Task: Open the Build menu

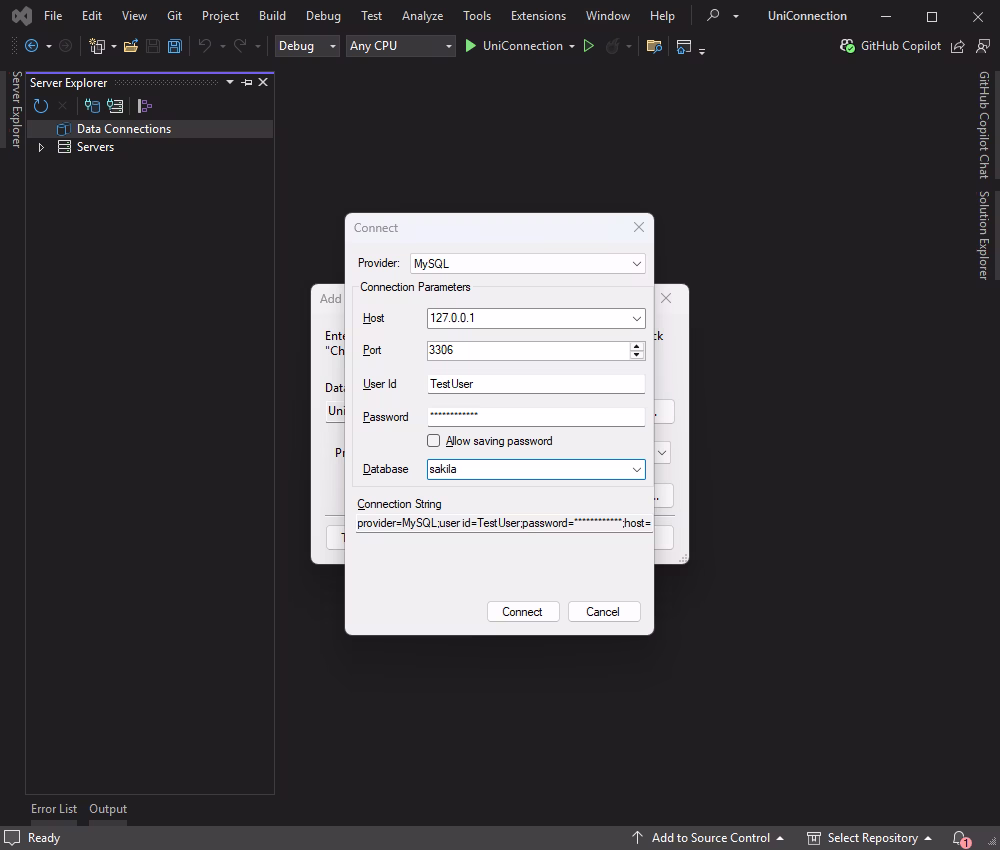Action: tap(272, 15)
